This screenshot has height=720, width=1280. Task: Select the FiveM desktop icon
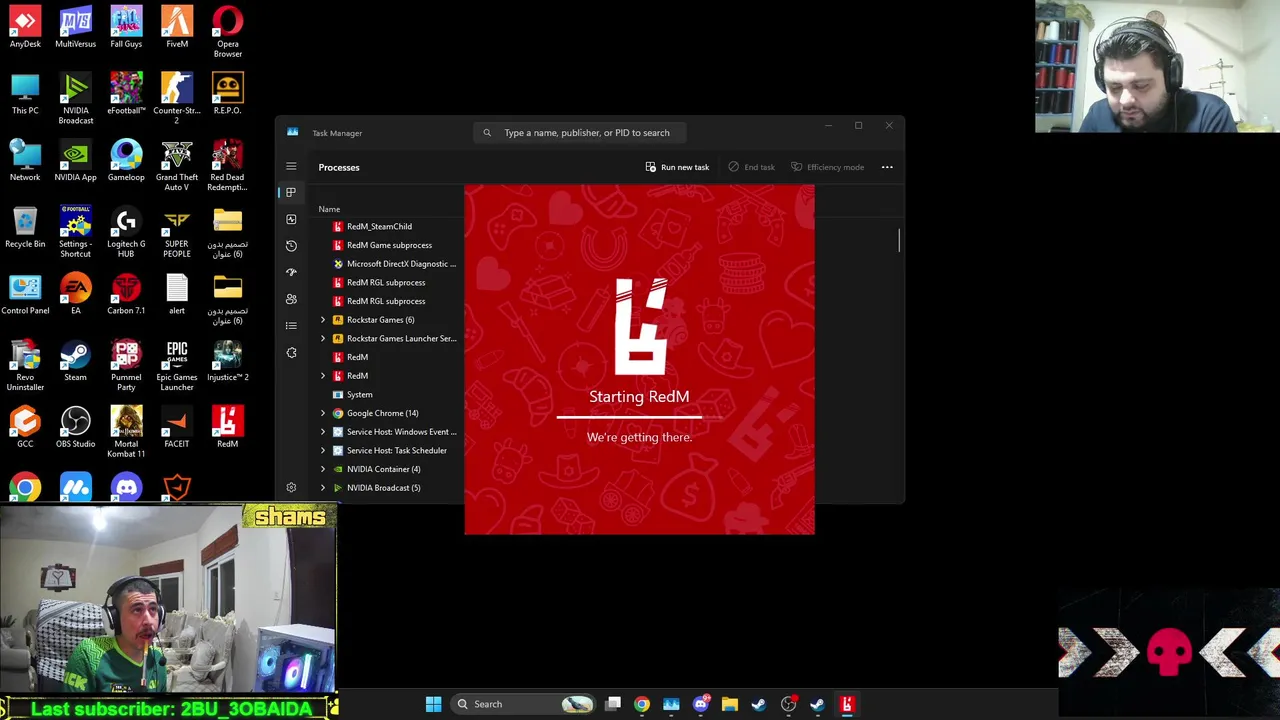click(177, 28)
